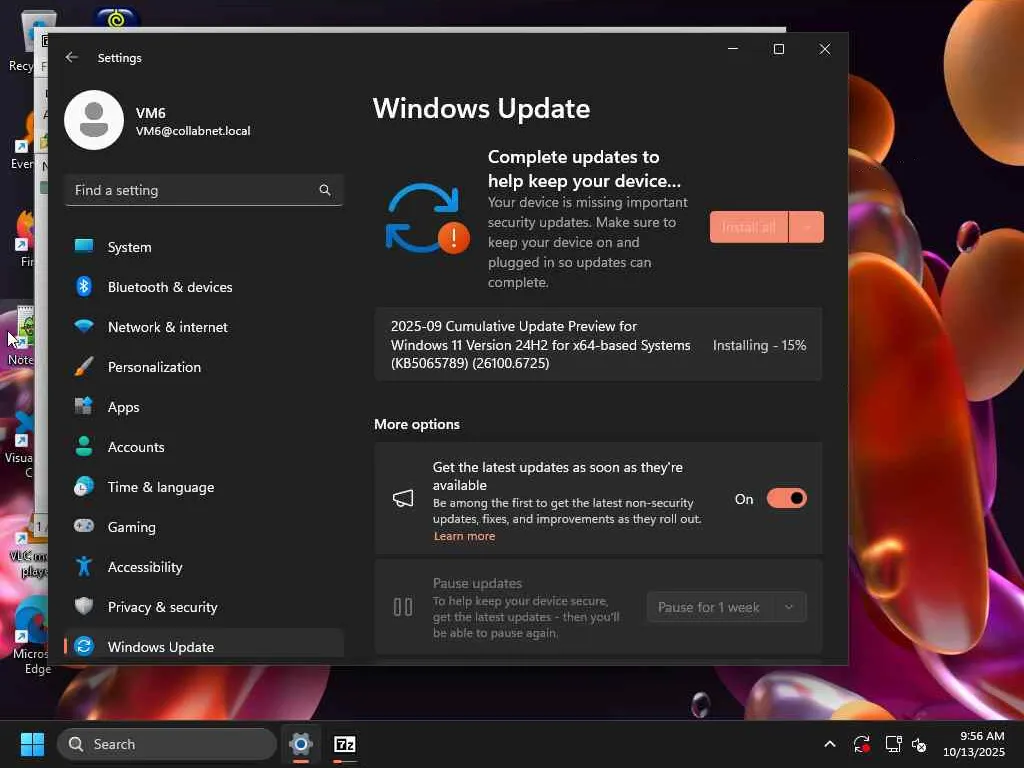Image resolution: width=1024 pixels, height=768 pixels.
Task: Click the Complete updates to help keep heading
Action: pos(584,168)
